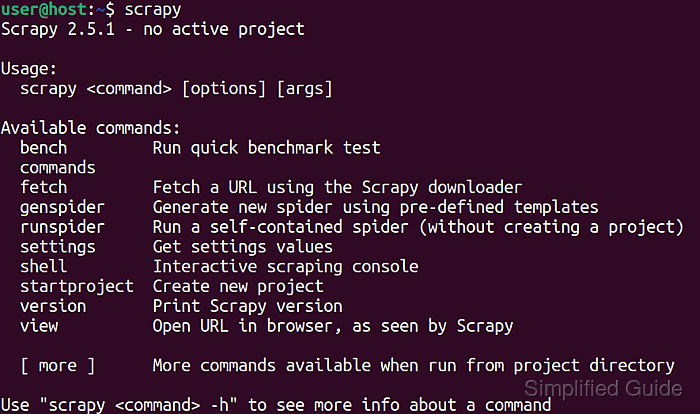The width and height of the screenshot is (700, 414).
Task: Click the 'Use "scrapy <command> -h"' help line
Action: (x=275, y=405)
